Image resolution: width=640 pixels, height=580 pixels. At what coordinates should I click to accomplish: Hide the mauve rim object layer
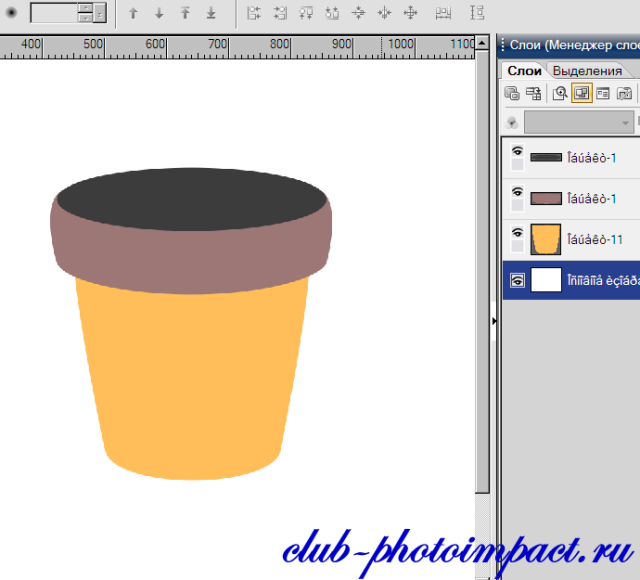pyautogui.click(x=517, y=192)
